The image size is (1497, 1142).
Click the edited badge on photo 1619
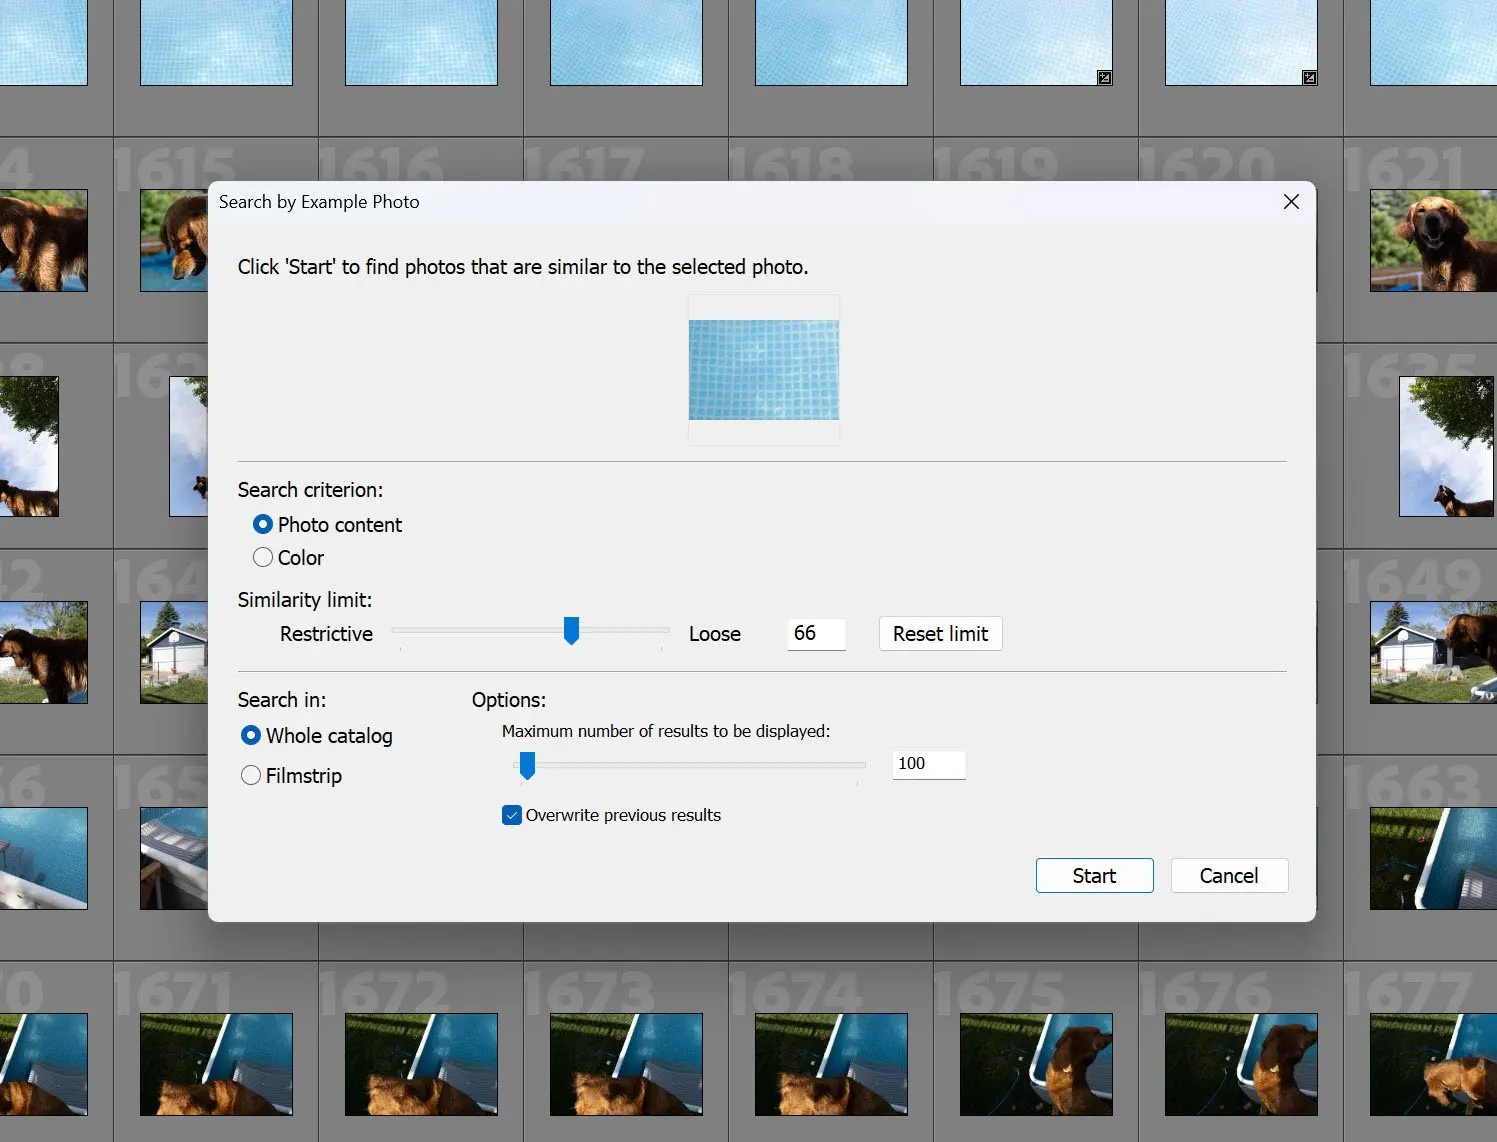click(1104, 77)
